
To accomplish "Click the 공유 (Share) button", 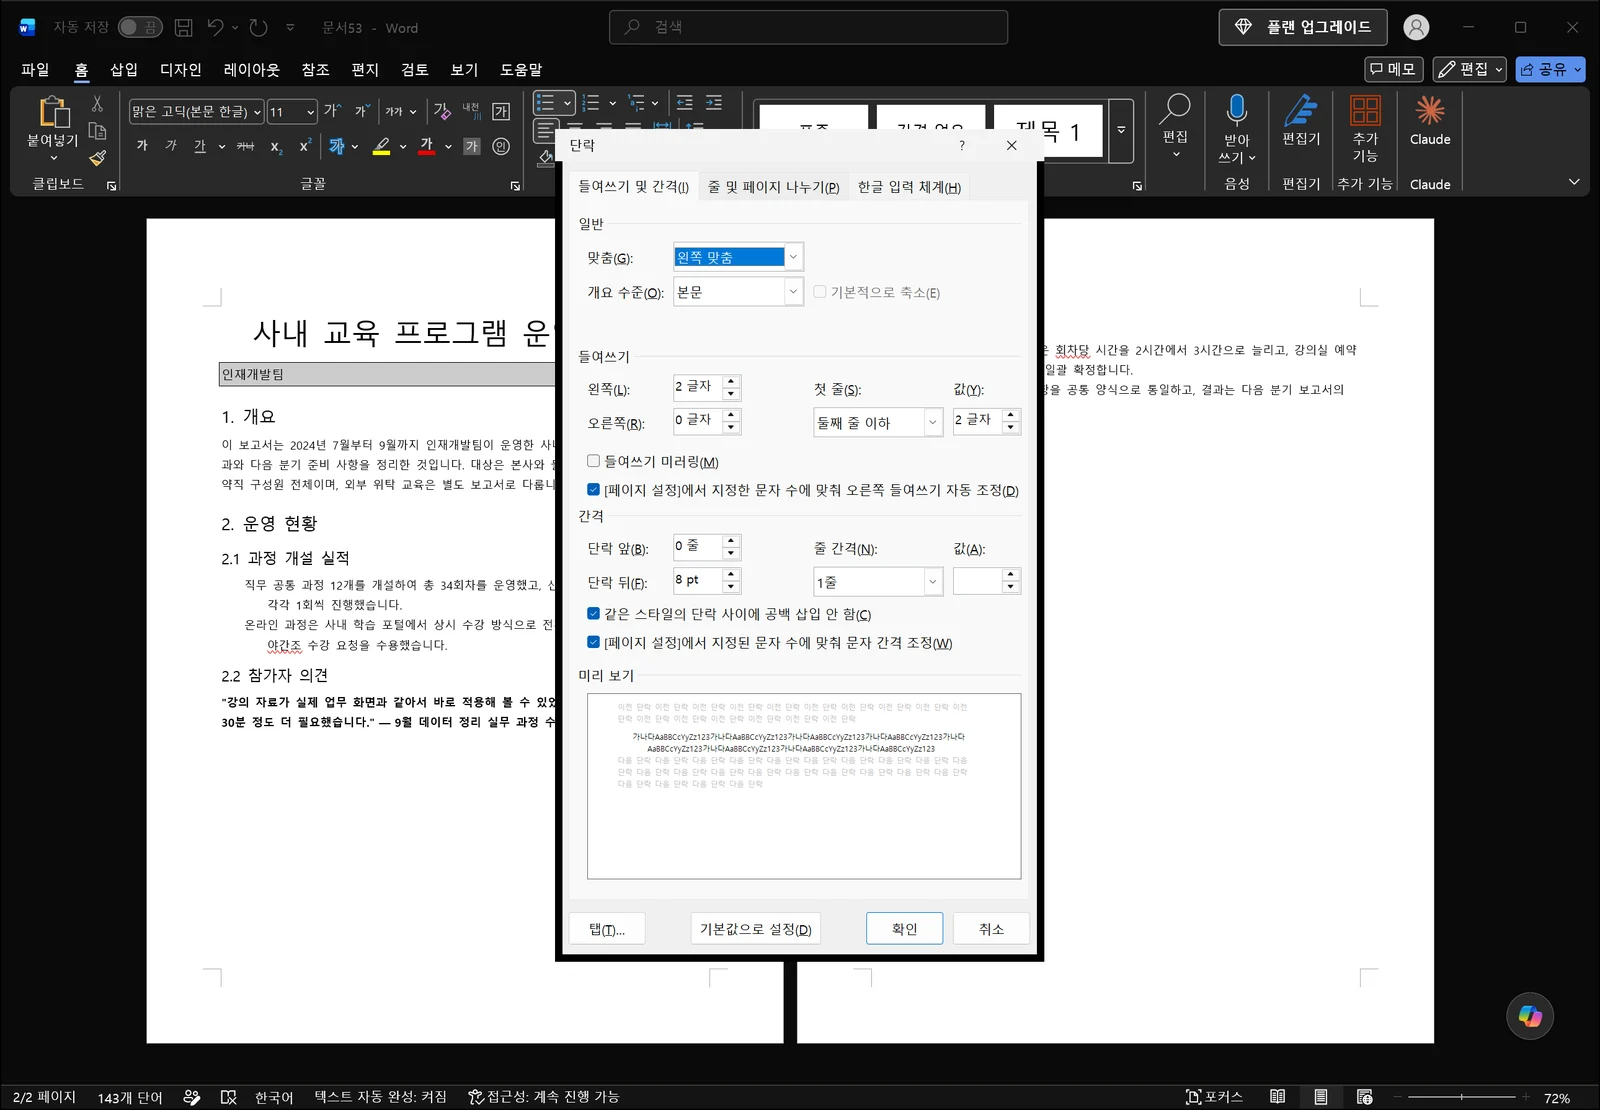I will tap(1550, 69).
